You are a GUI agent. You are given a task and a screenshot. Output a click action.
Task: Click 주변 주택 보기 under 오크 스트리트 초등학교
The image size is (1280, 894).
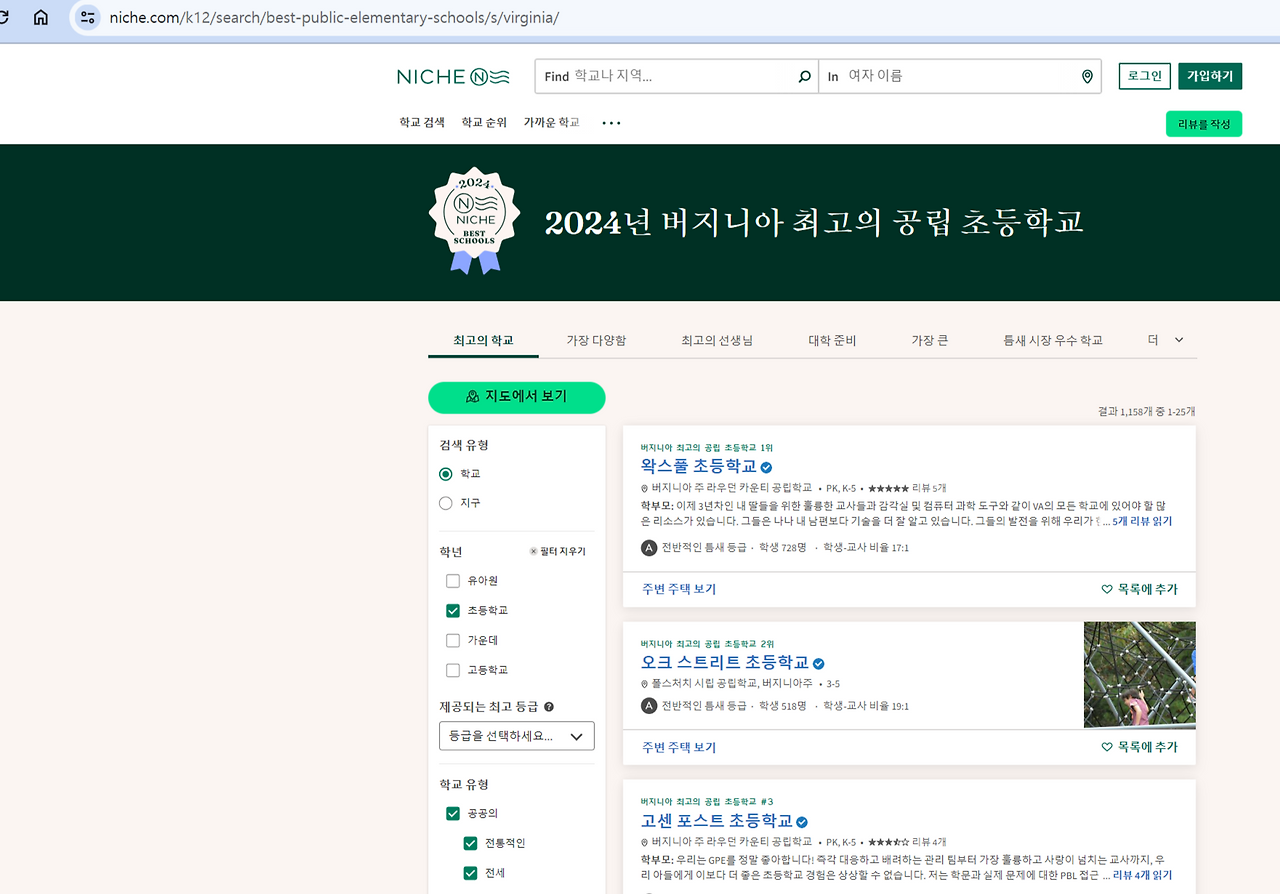pyautogui.click(x=679, y=748)
